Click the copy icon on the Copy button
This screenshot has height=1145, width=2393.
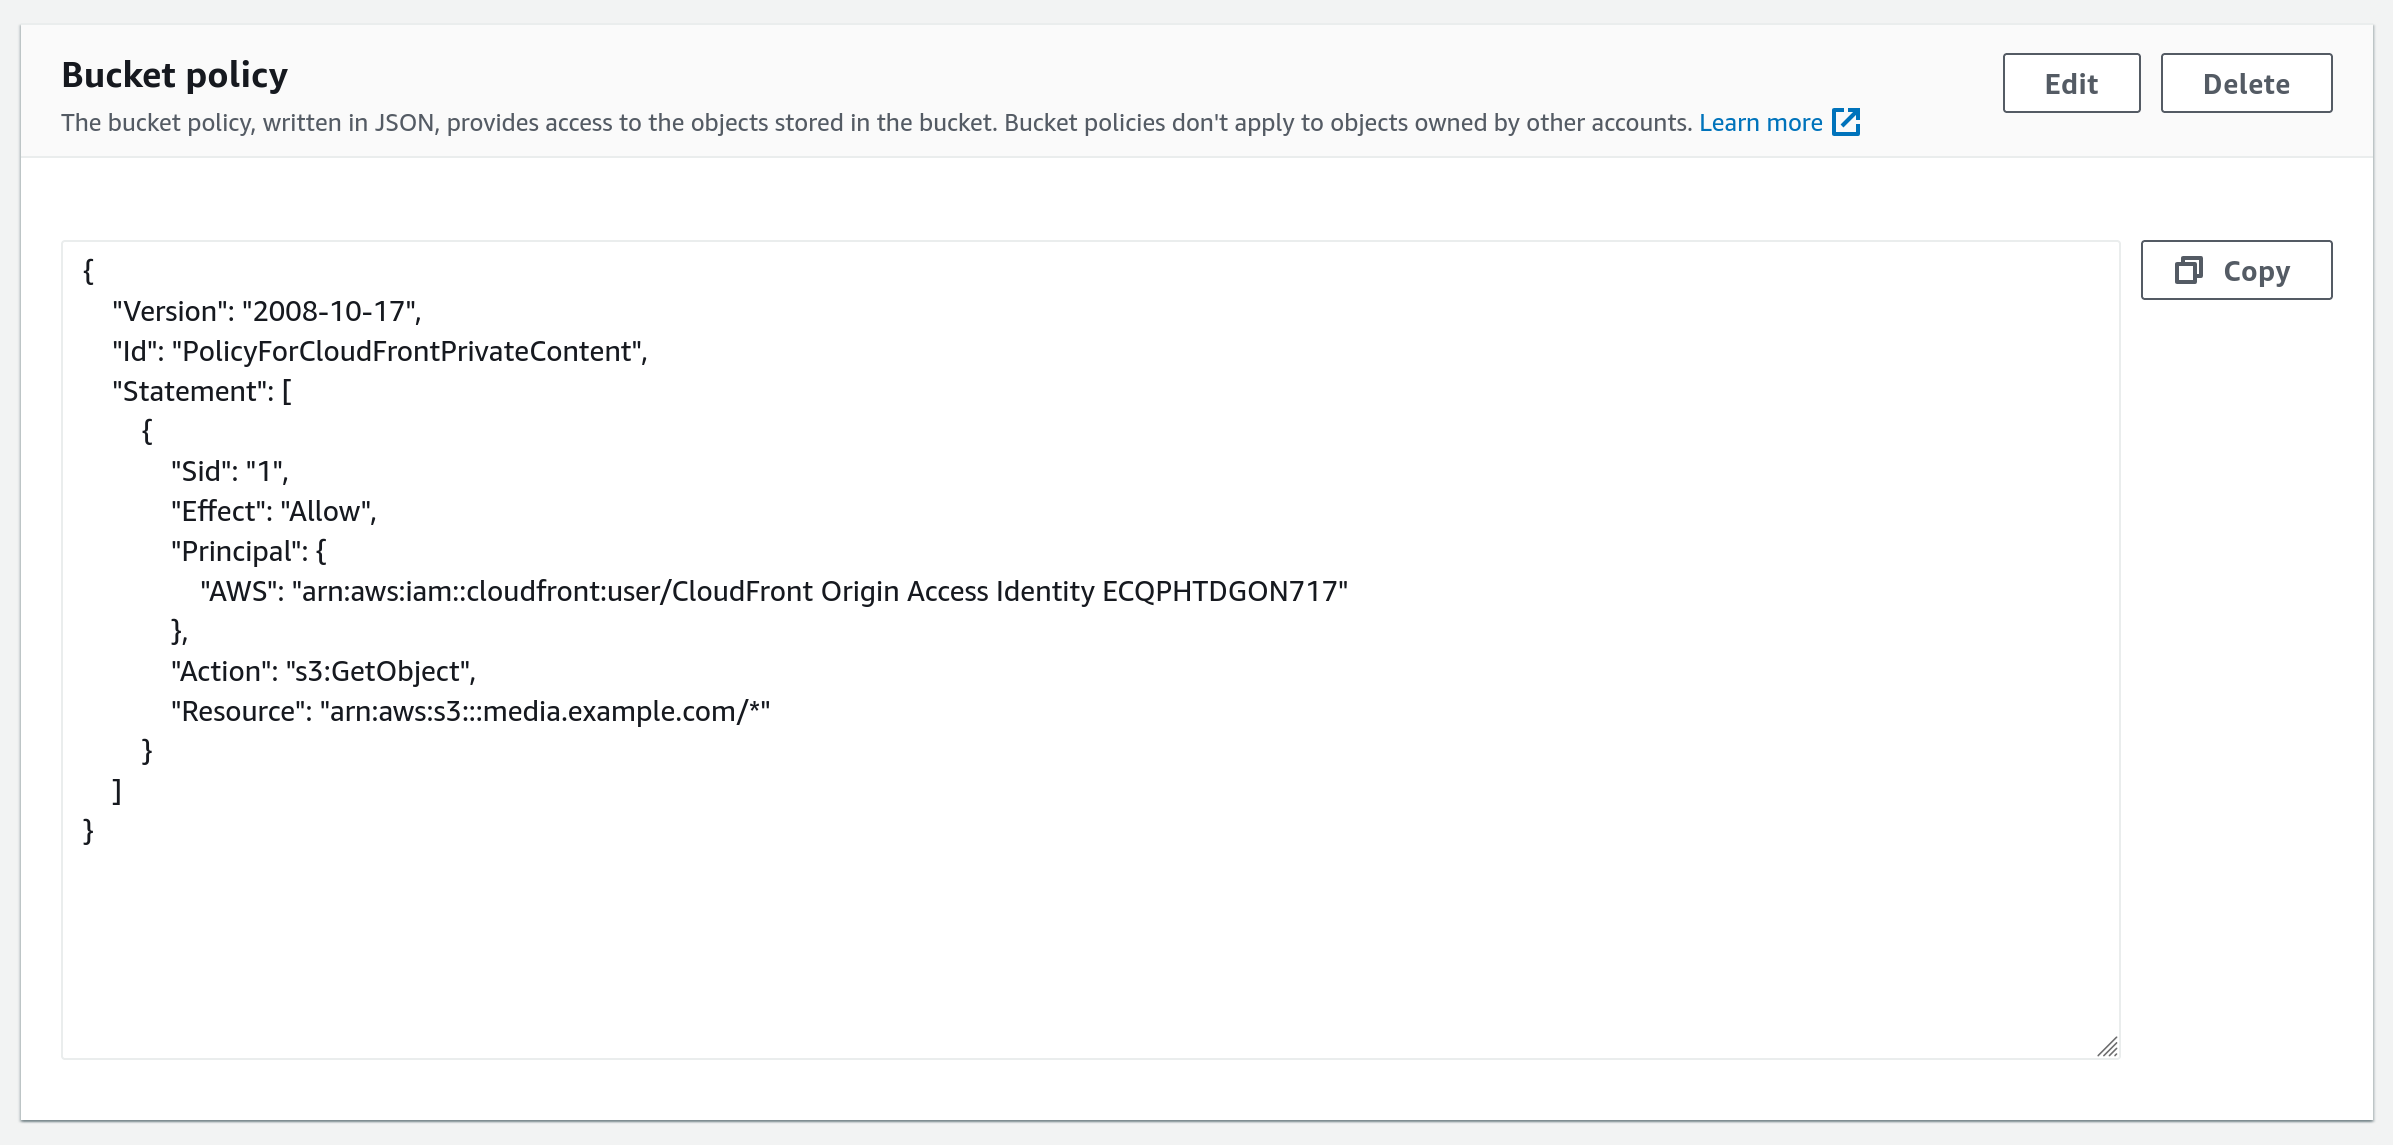coord(2191,270)
